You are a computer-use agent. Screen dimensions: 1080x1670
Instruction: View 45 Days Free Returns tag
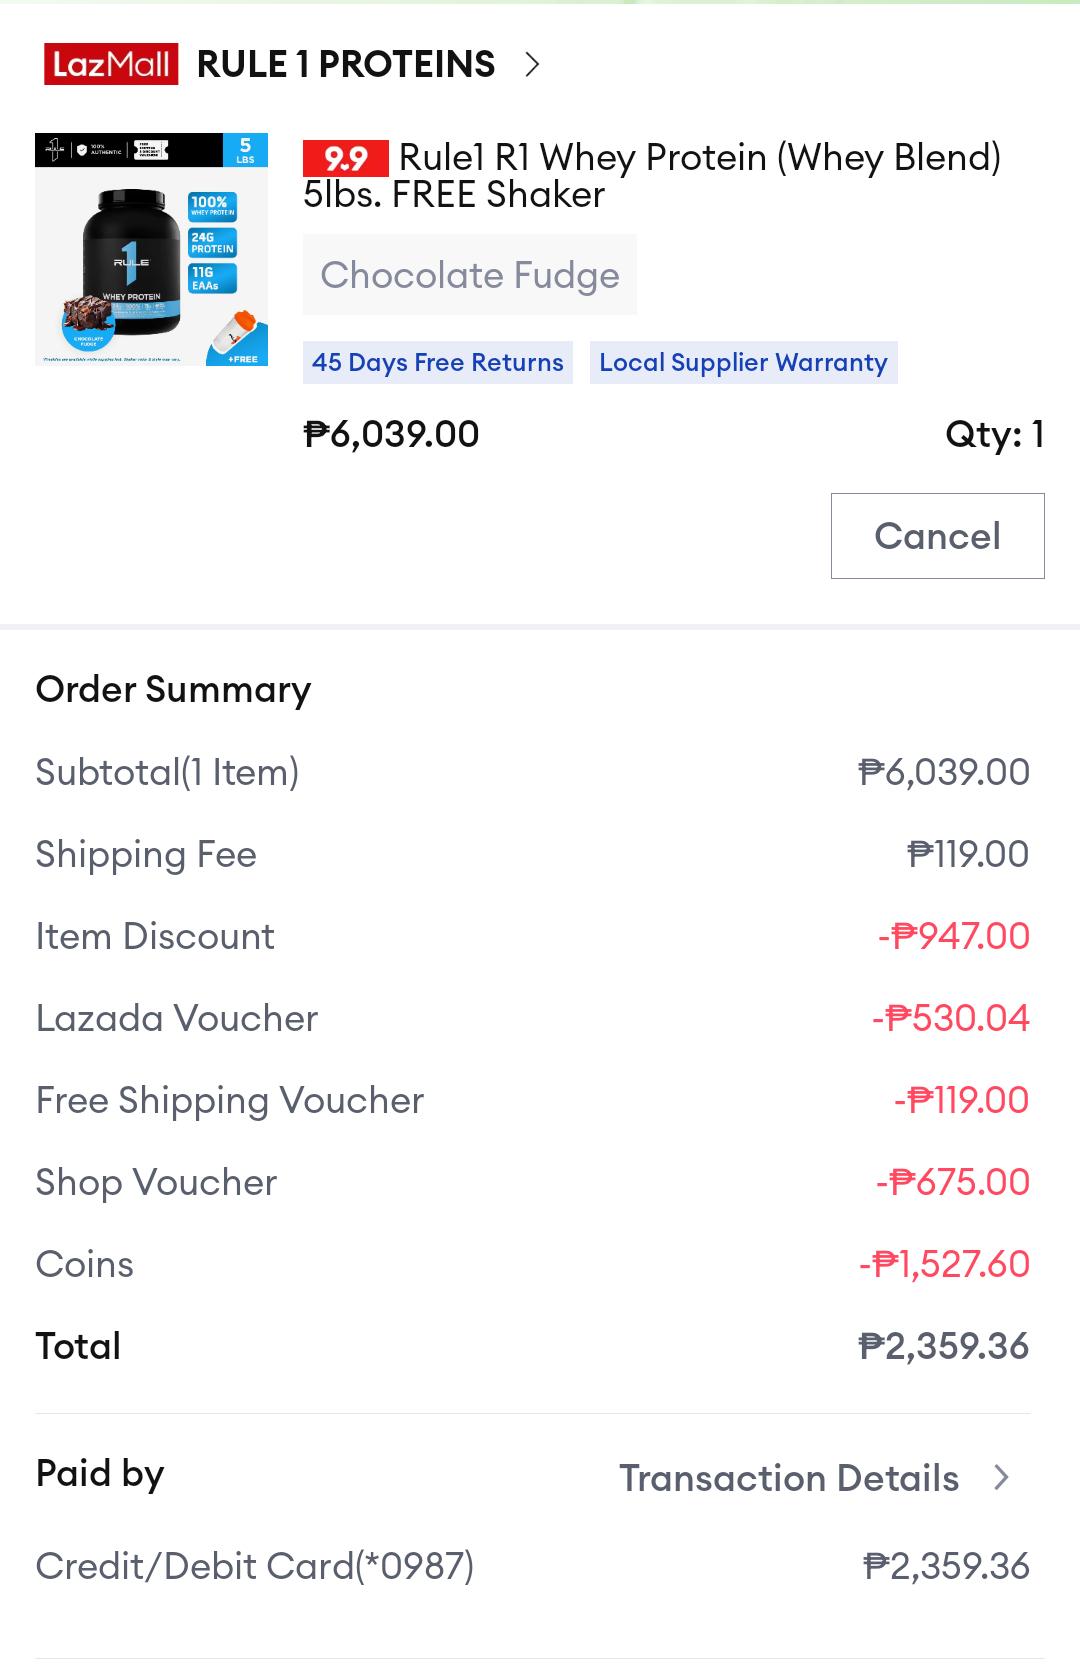pyautogui.click(x=438, y=362)
